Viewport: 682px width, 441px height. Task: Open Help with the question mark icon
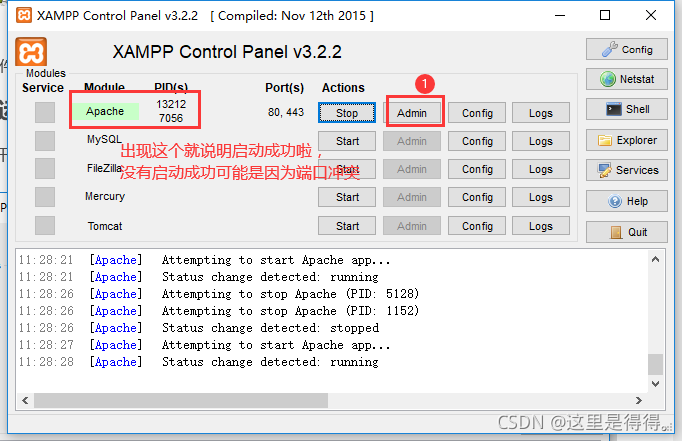(x=626, y=201)
